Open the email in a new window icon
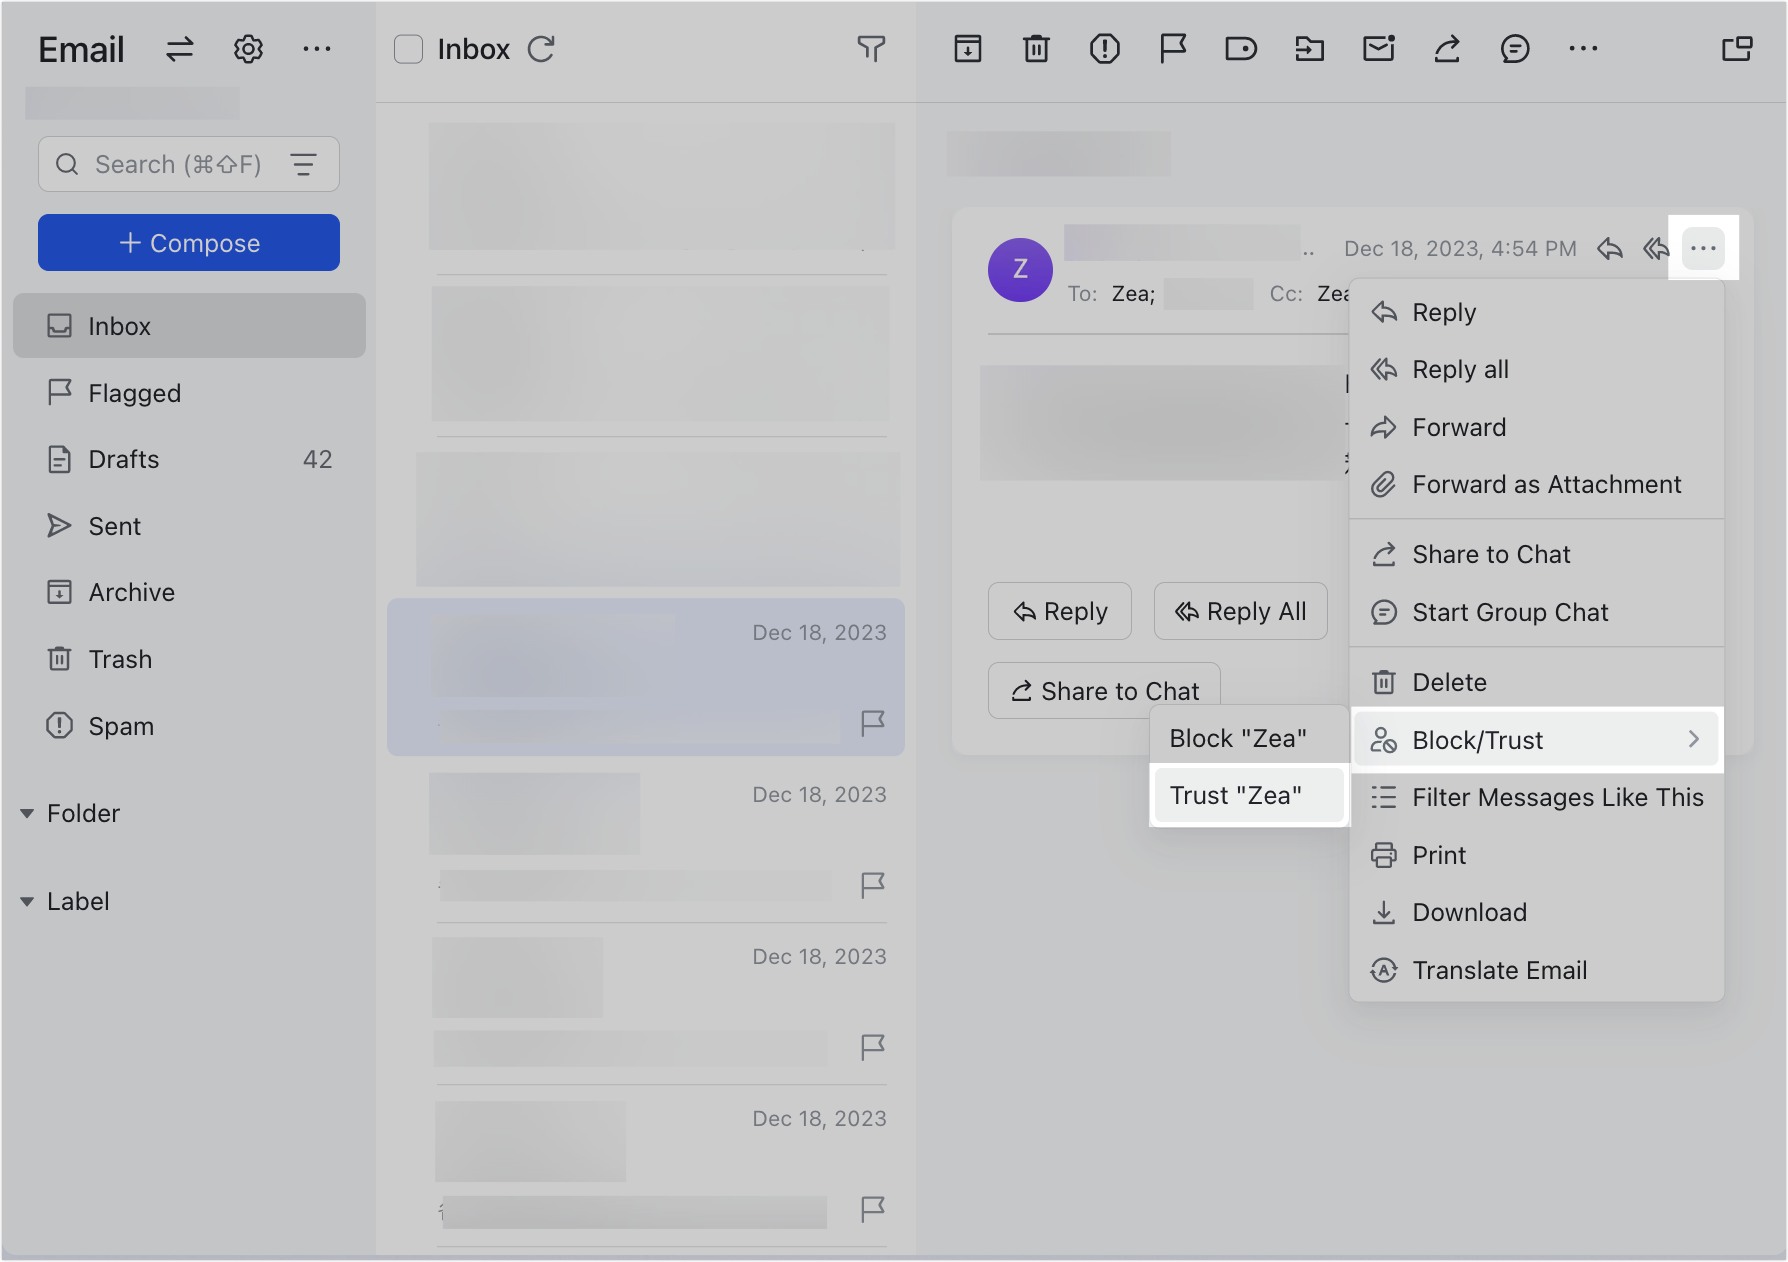The width and height of the screenshot is (1788, 1262). [1737, 49]
